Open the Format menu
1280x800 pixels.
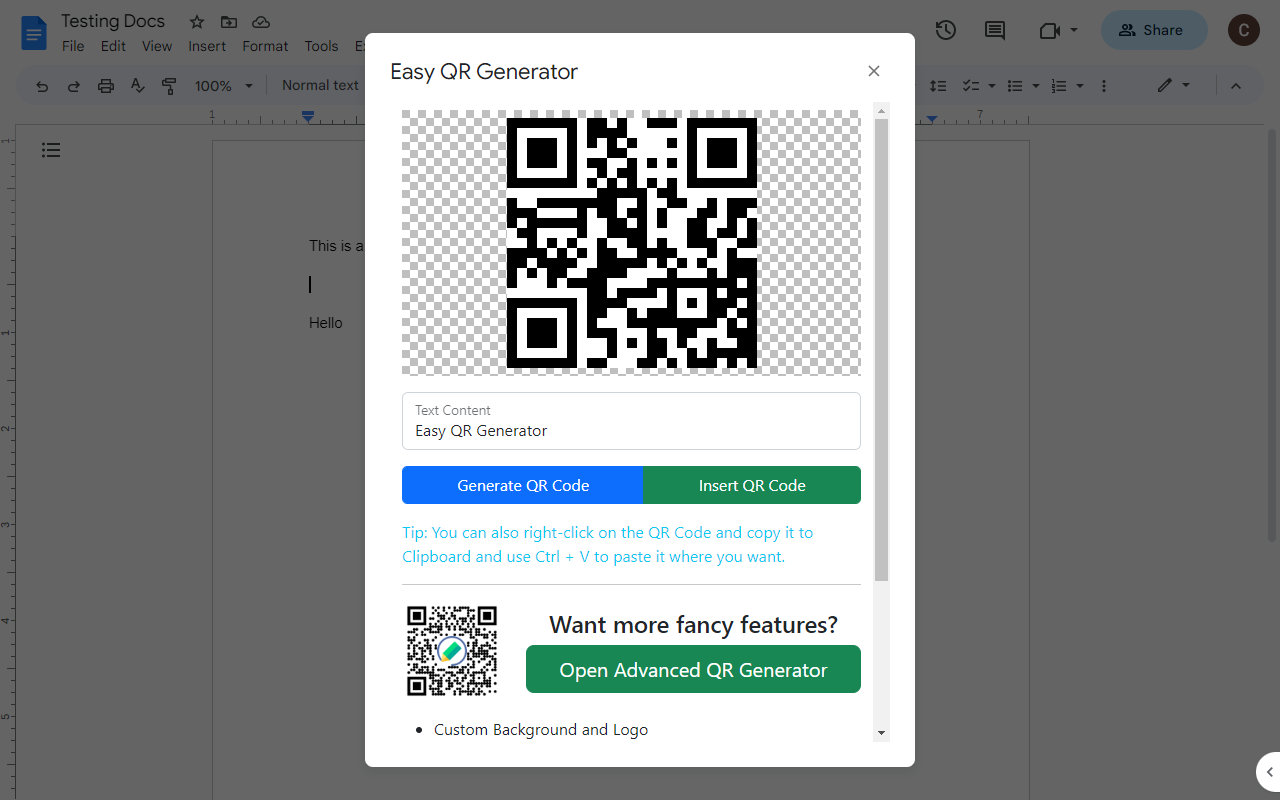click(x=265, y=46)
